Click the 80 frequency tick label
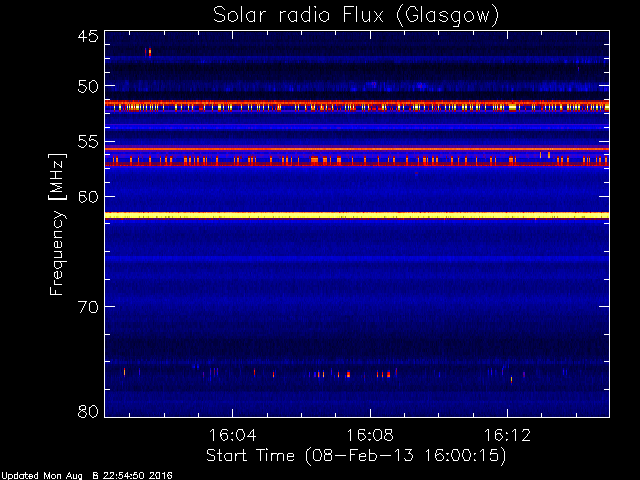Screen dimensions: 640x480 point(88,411)
